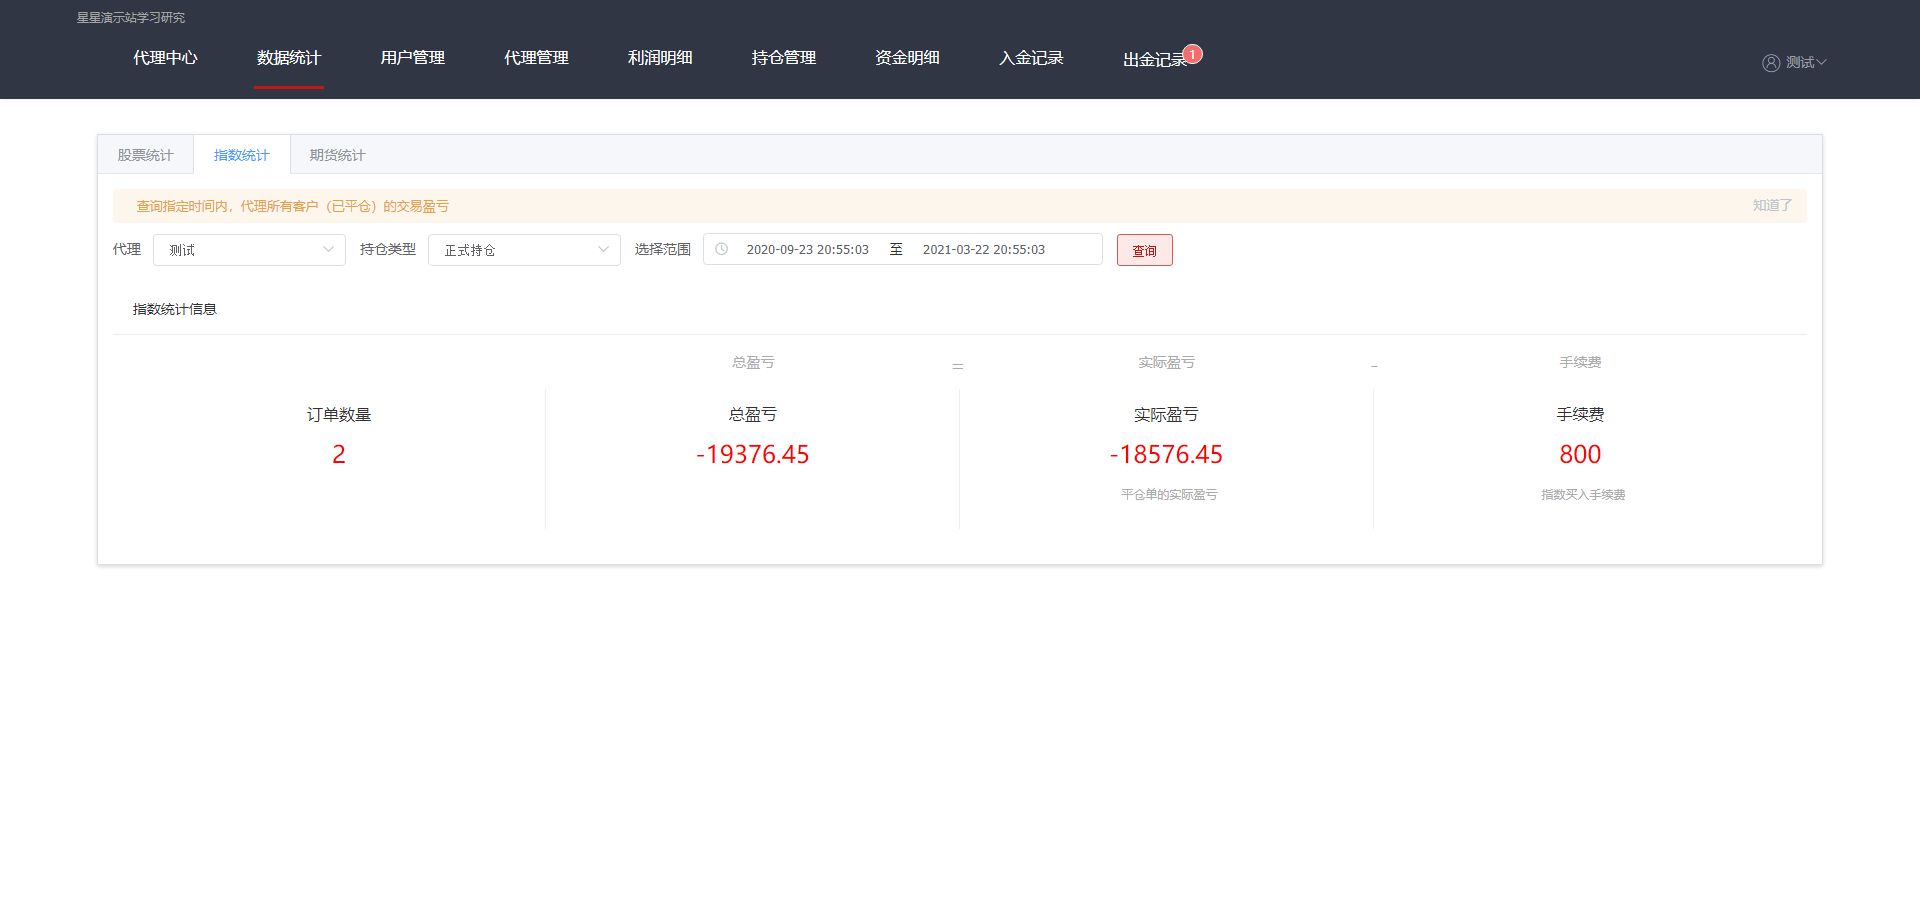1920x915 pixels.
Task: Open the 持仓管理 position management page
Action: pos(783,58)
